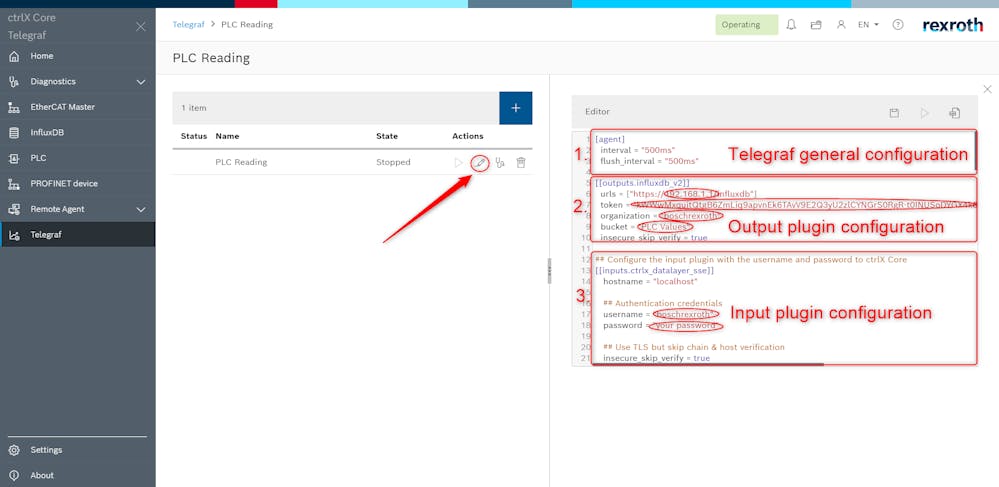Screen dimensions: 999x487
Task: Expand the Diagnostics menu chevron
Action: [141, 82]
